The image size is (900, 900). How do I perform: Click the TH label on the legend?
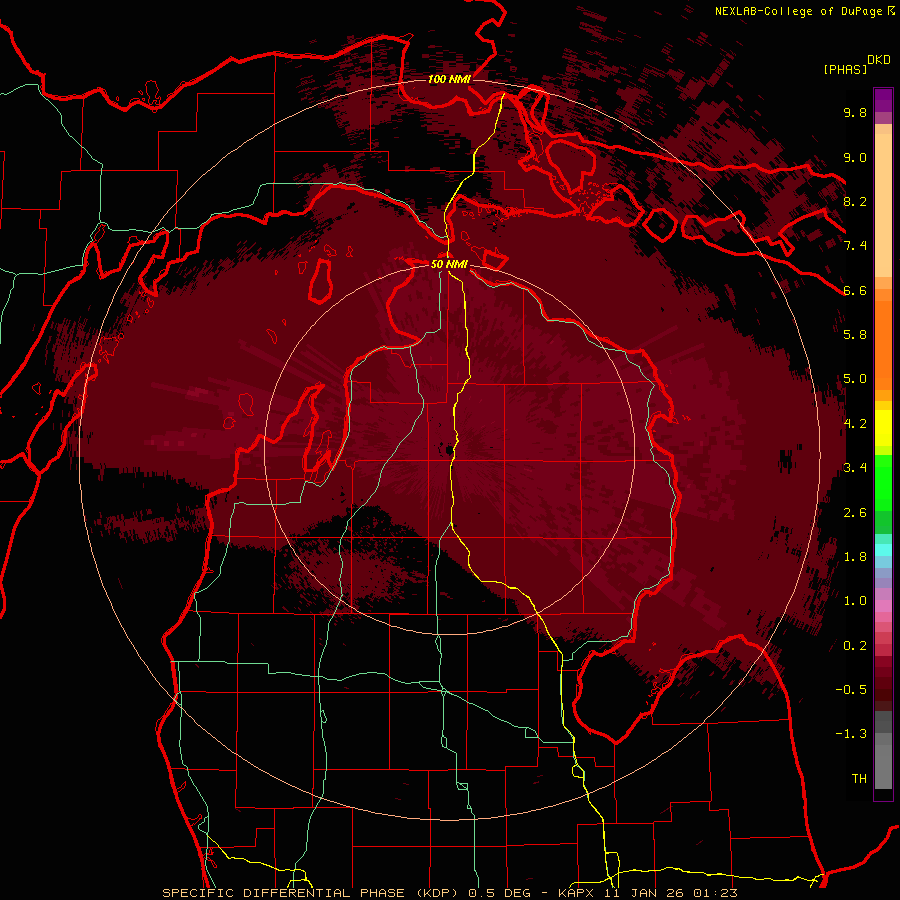pyautogui.click(x=859, y=778)
